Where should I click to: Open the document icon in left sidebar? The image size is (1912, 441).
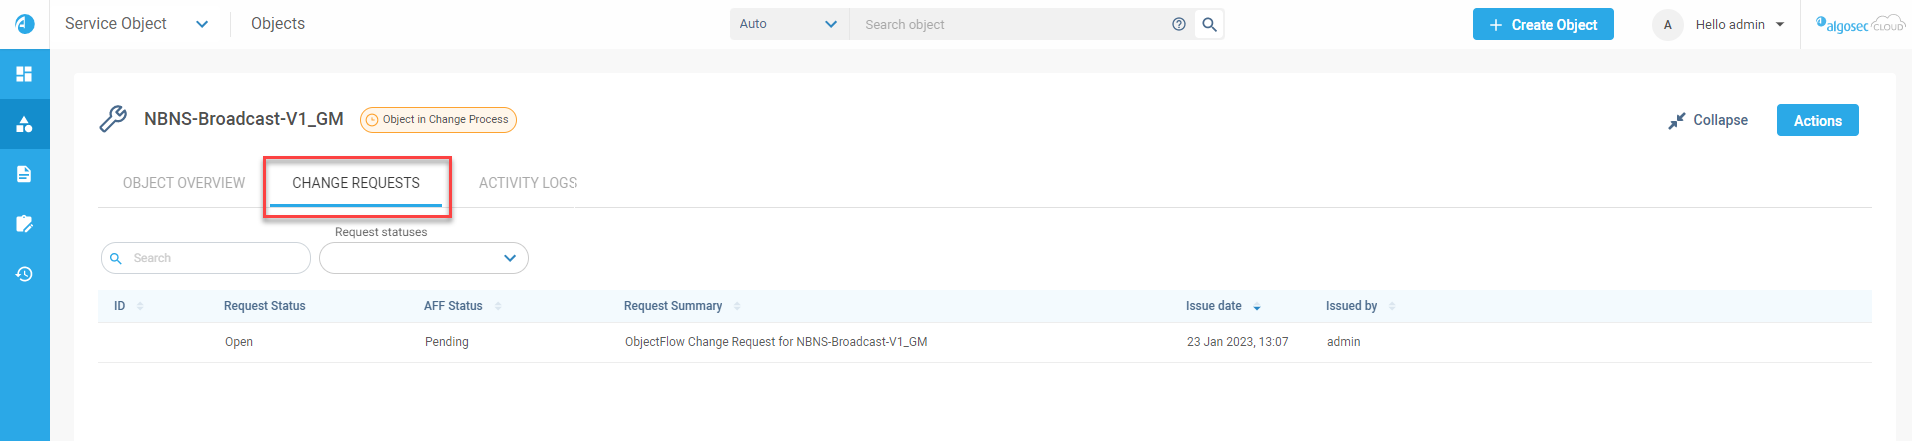25,174
